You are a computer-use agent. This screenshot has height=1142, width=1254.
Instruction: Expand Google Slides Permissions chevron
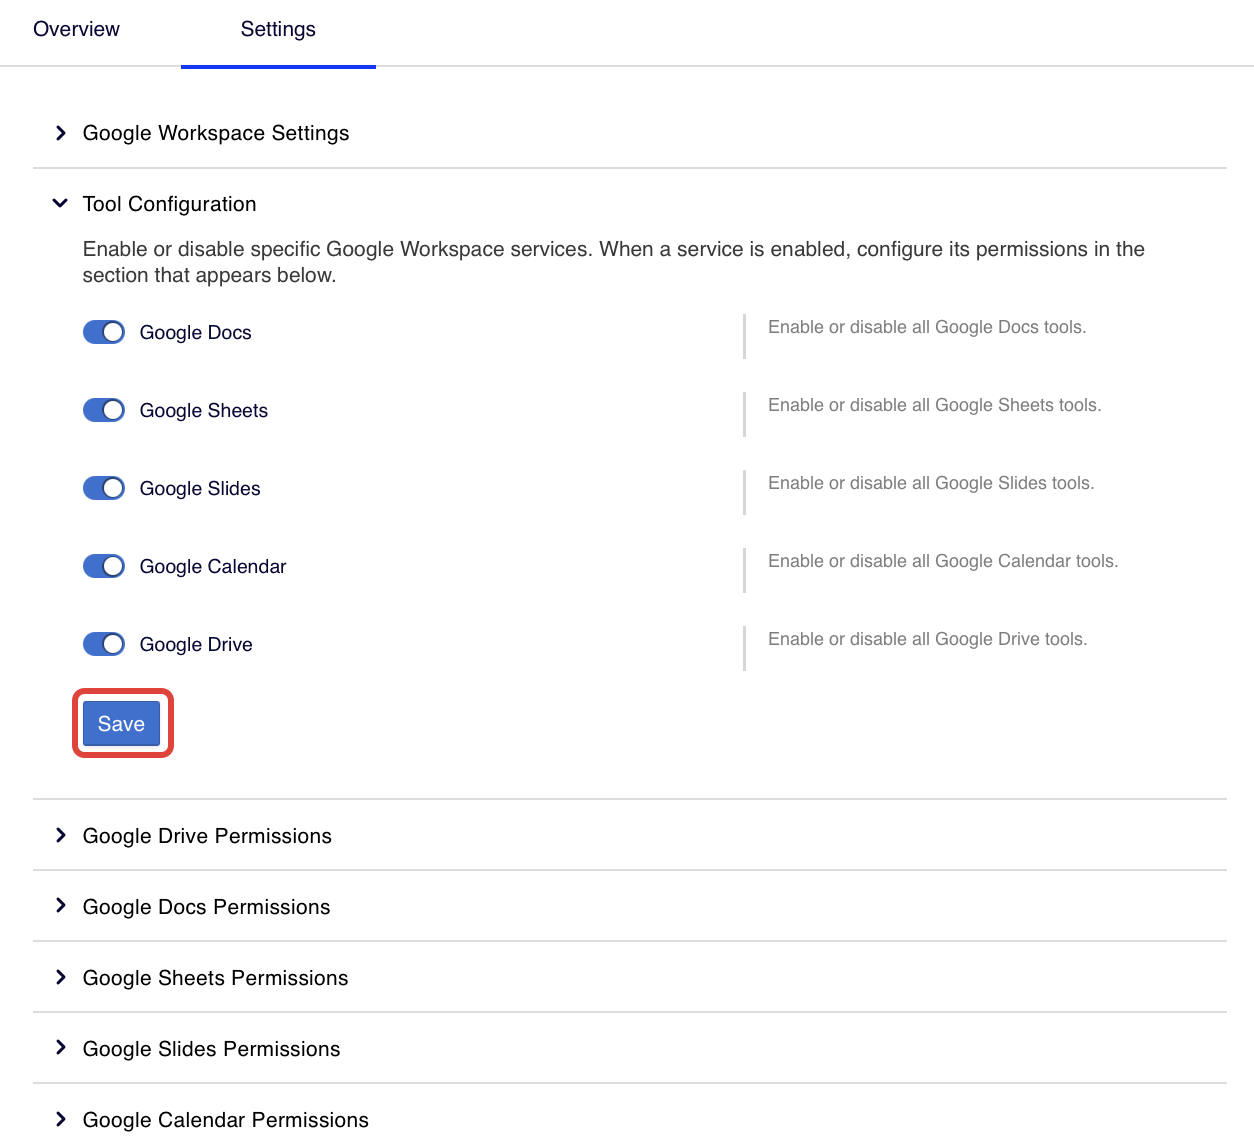[61, 1049]
